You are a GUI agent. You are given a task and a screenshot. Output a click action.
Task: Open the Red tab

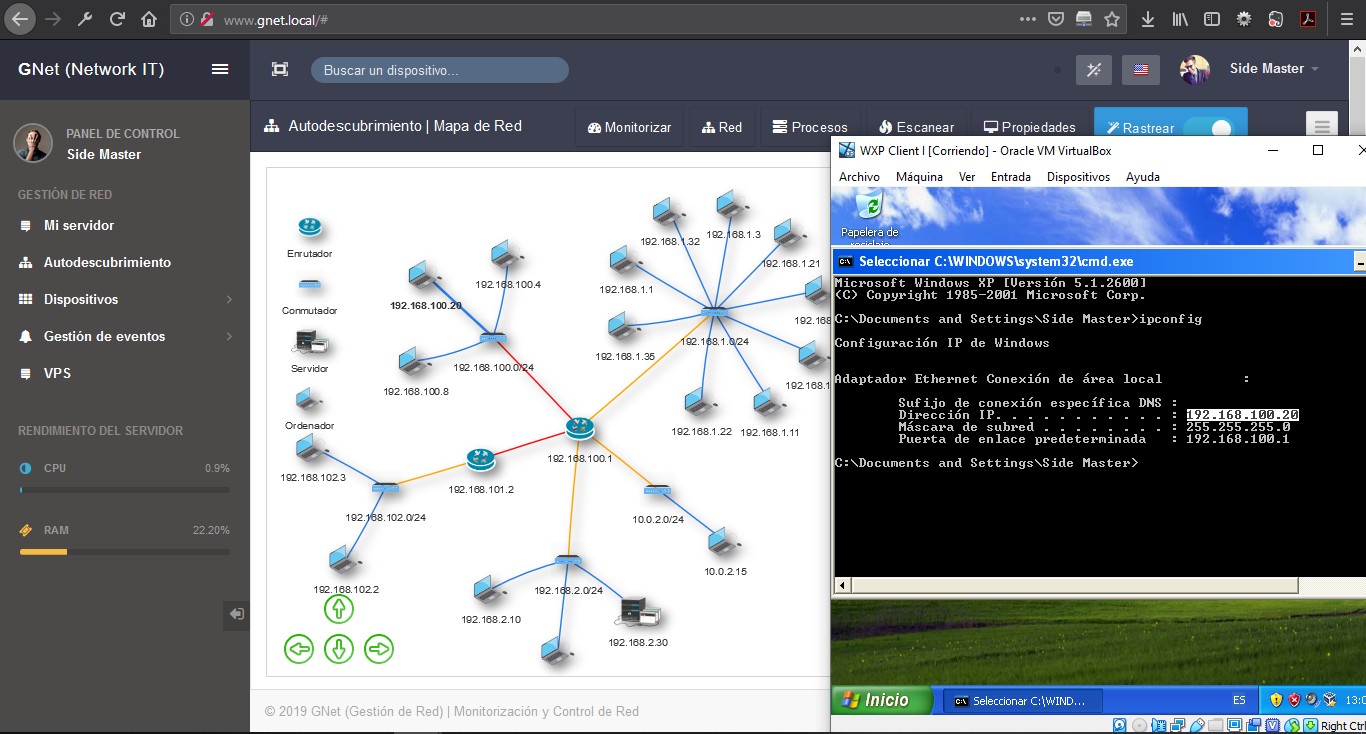[723, 127]
